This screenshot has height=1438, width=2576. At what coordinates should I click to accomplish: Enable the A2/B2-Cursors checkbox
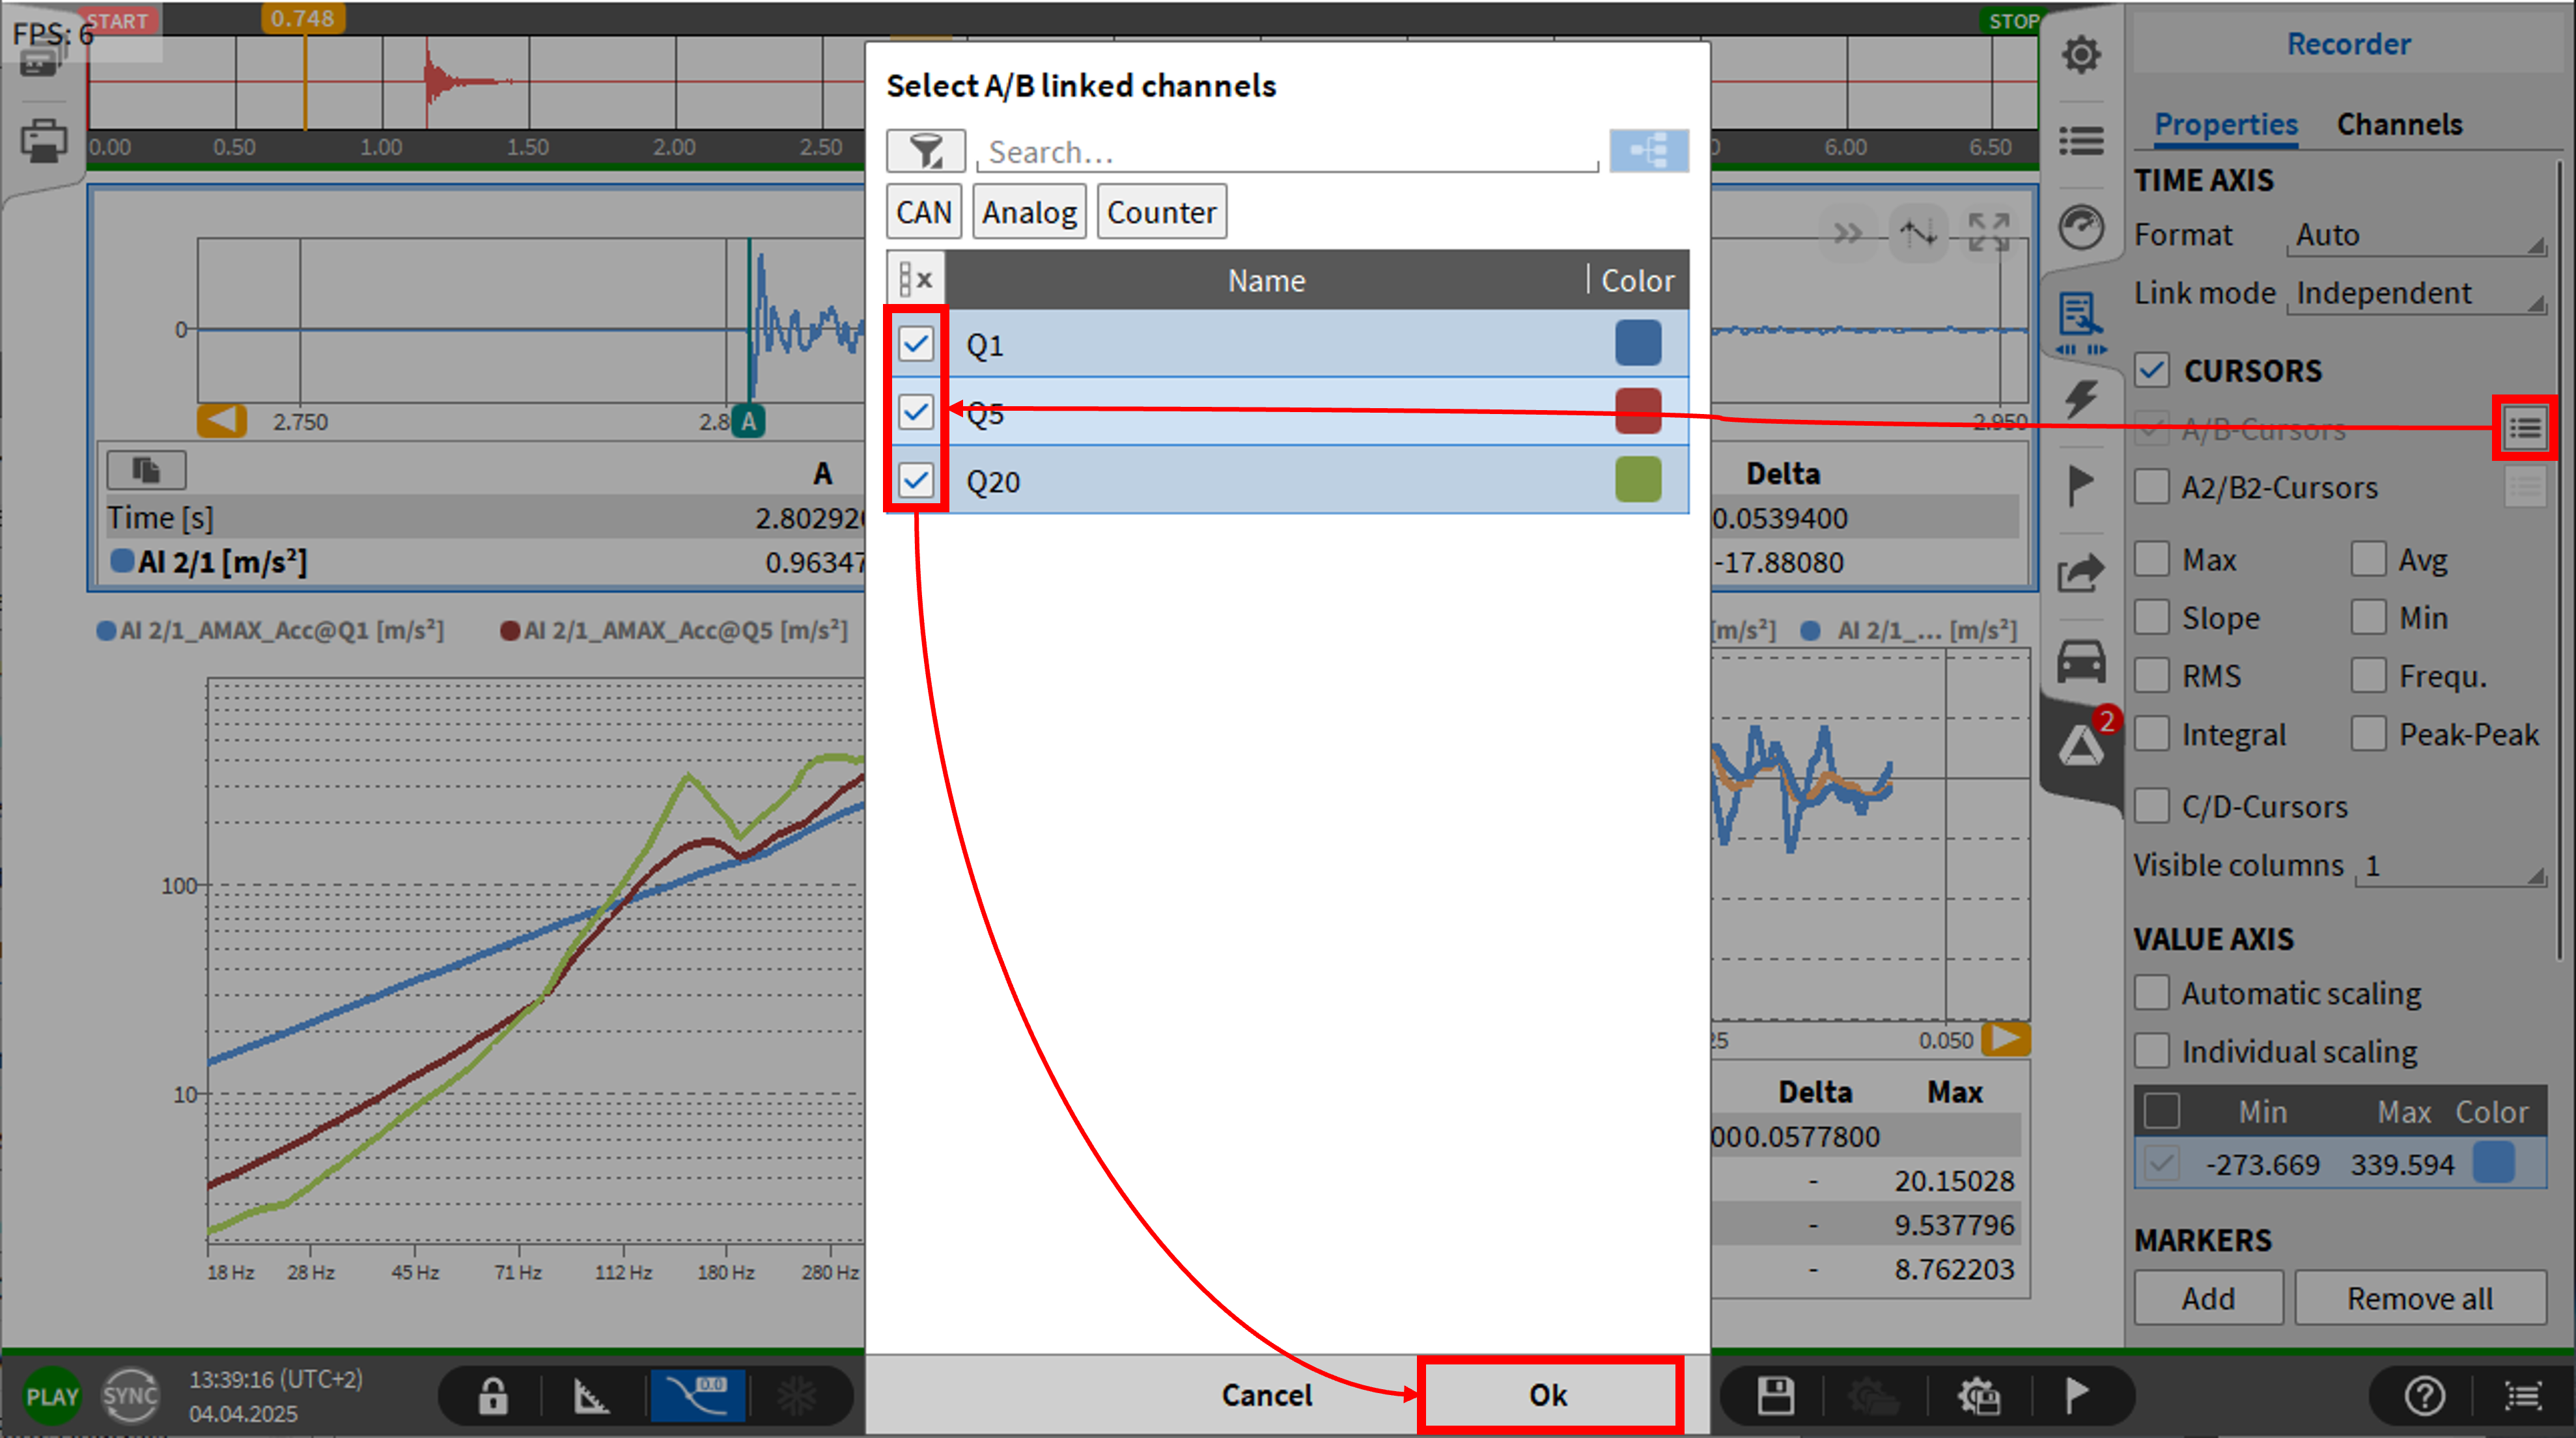[x=2151, y=488]
